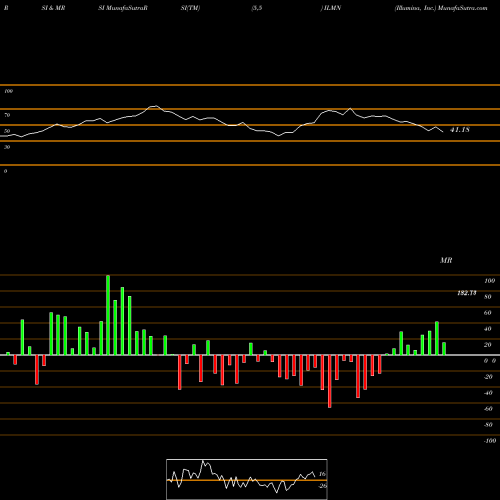Click the tallest green MR histogram bar
The height and width of the screenshot is (500, 500).
(x=108, y=315)
